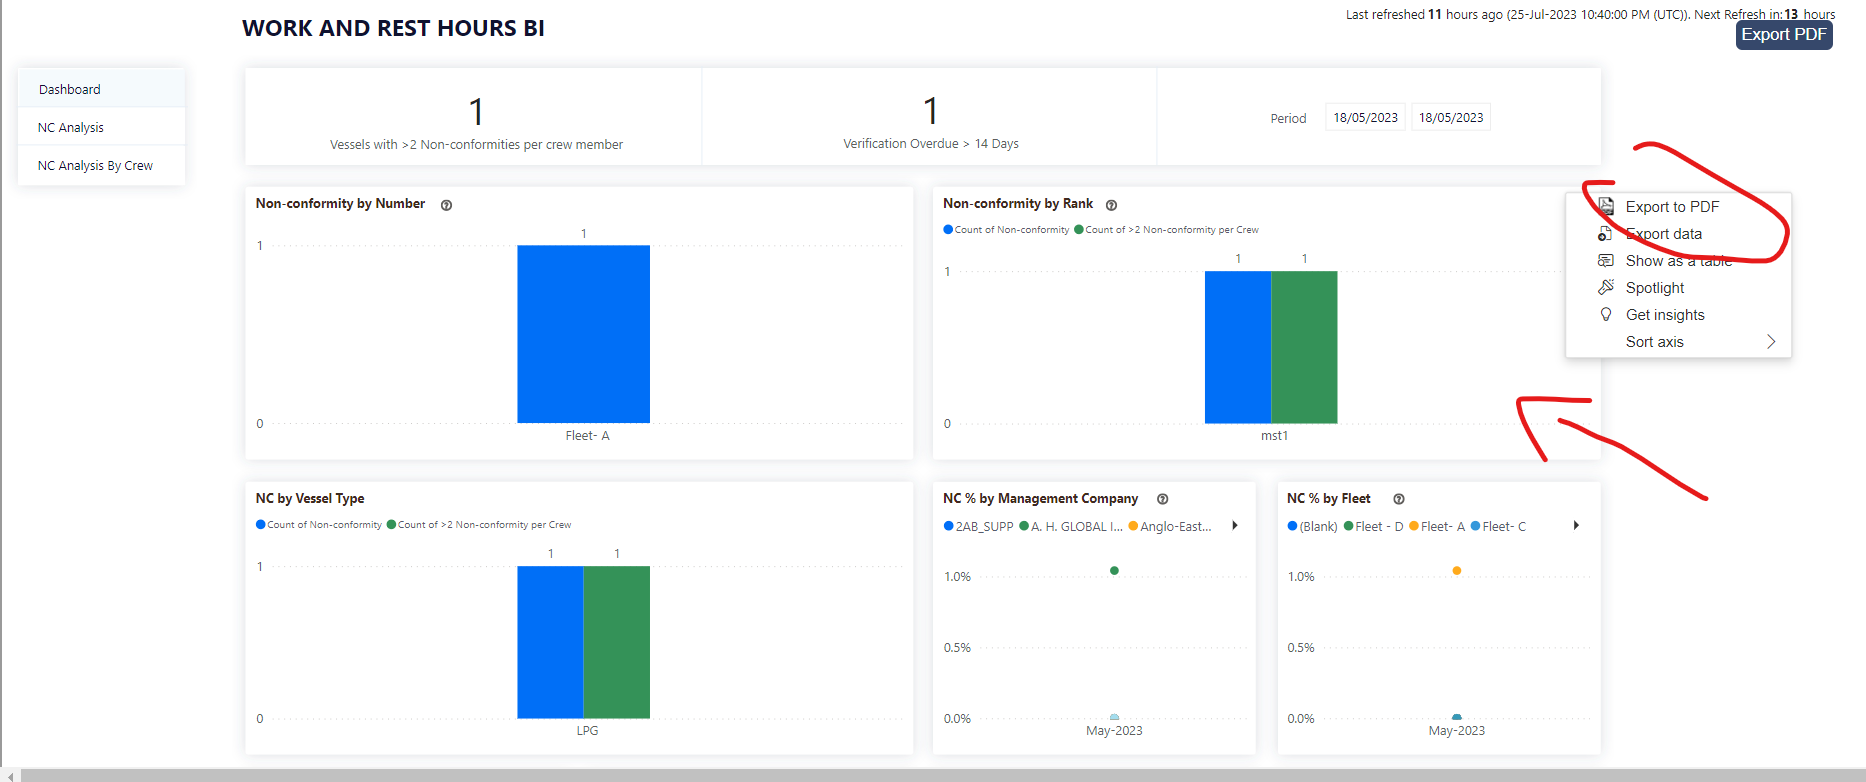
Task: Click the Get insights lightbulb icon
Action: [1606, 314]
